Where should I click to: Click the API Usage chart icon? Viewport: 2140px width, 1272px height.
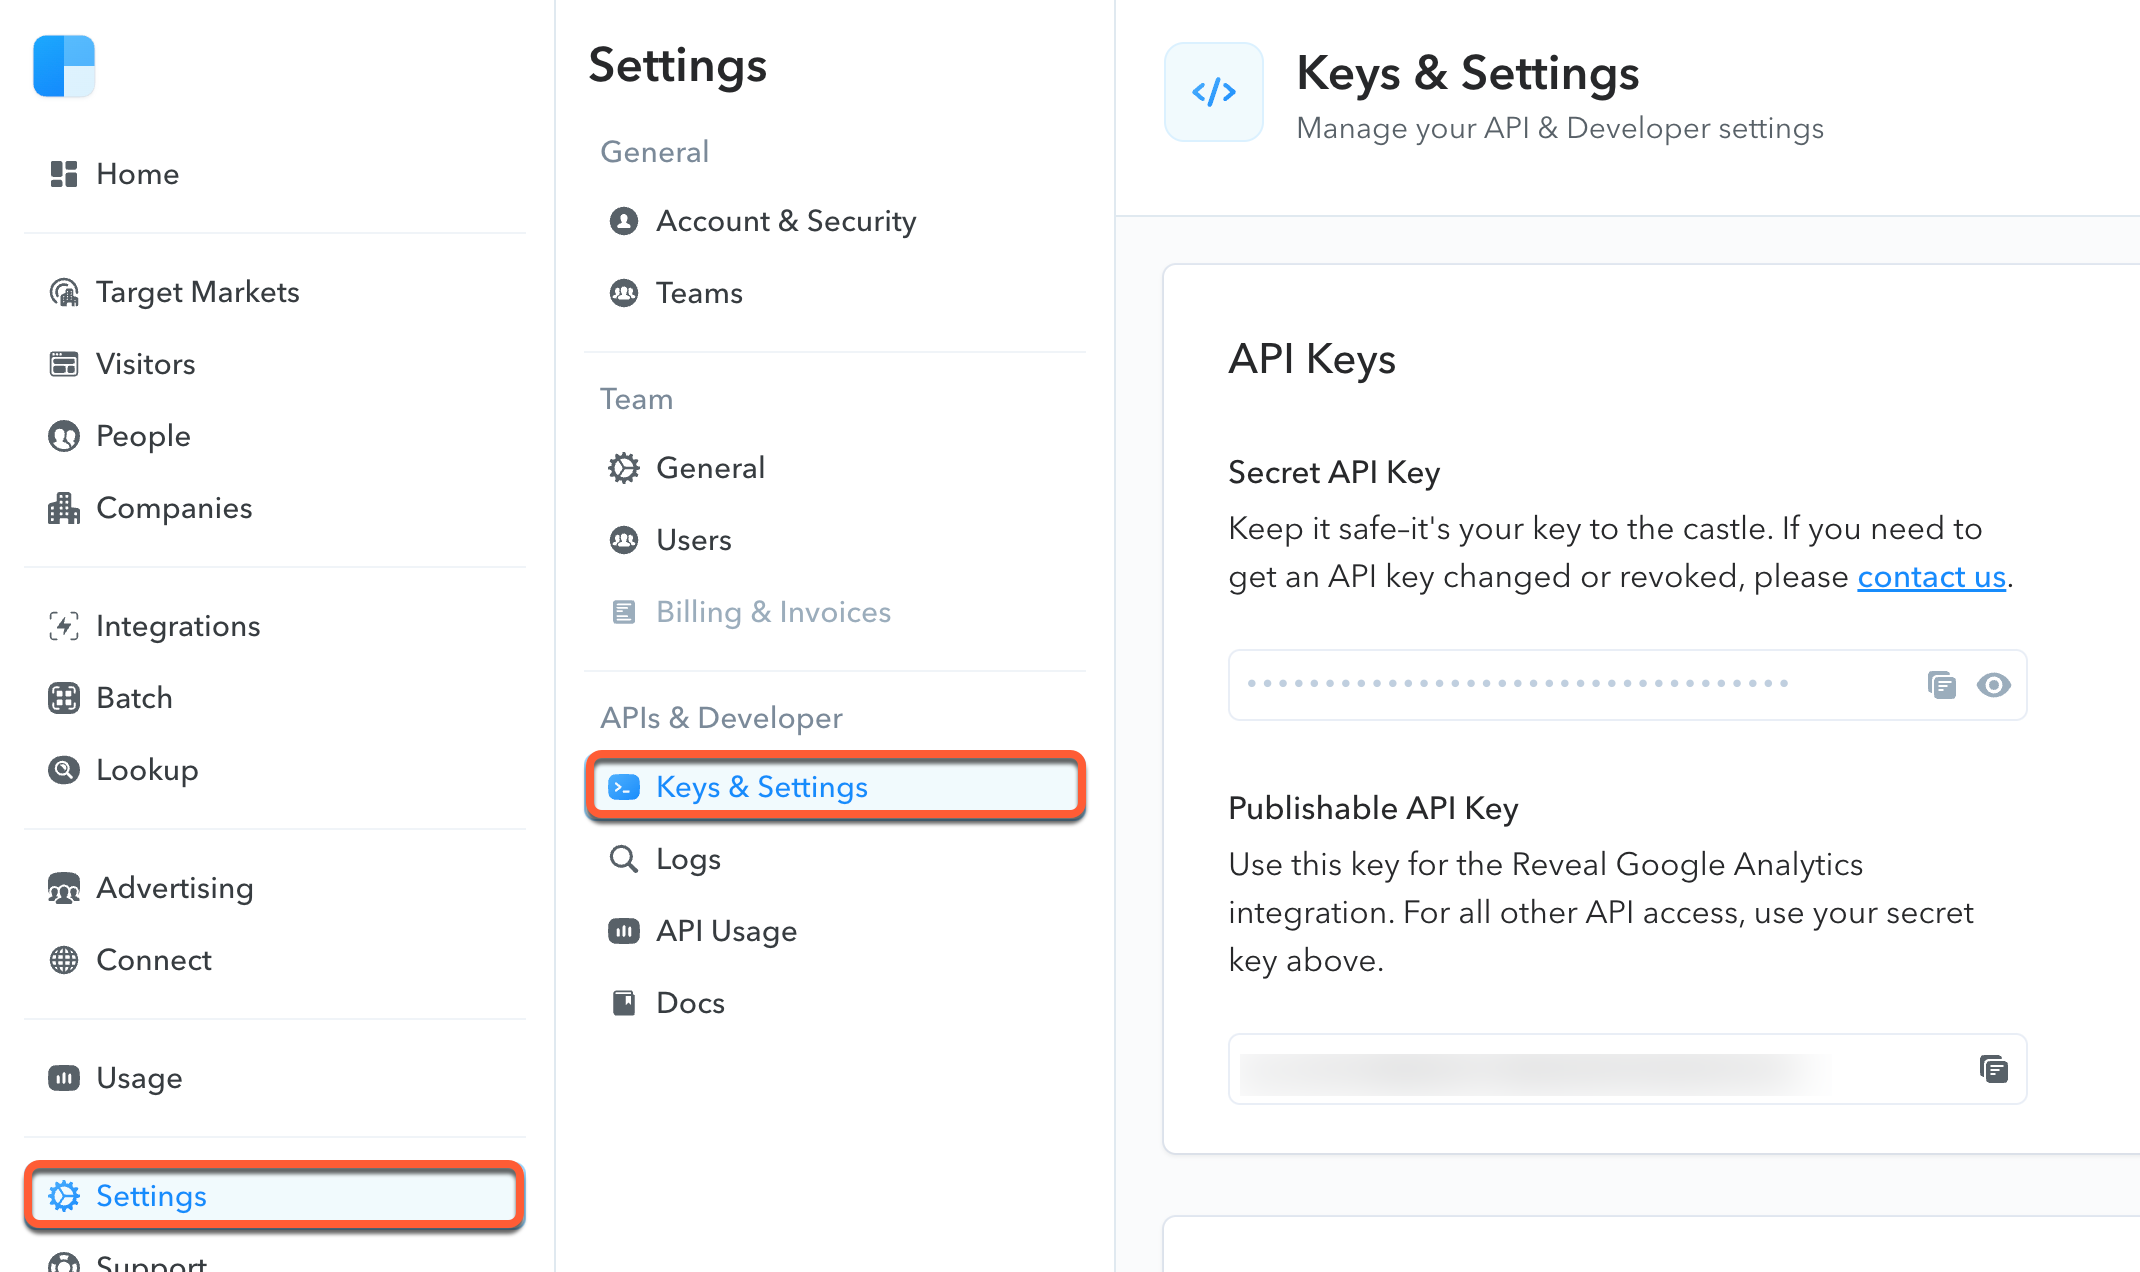pyautogui.click(x=624, y=931)
